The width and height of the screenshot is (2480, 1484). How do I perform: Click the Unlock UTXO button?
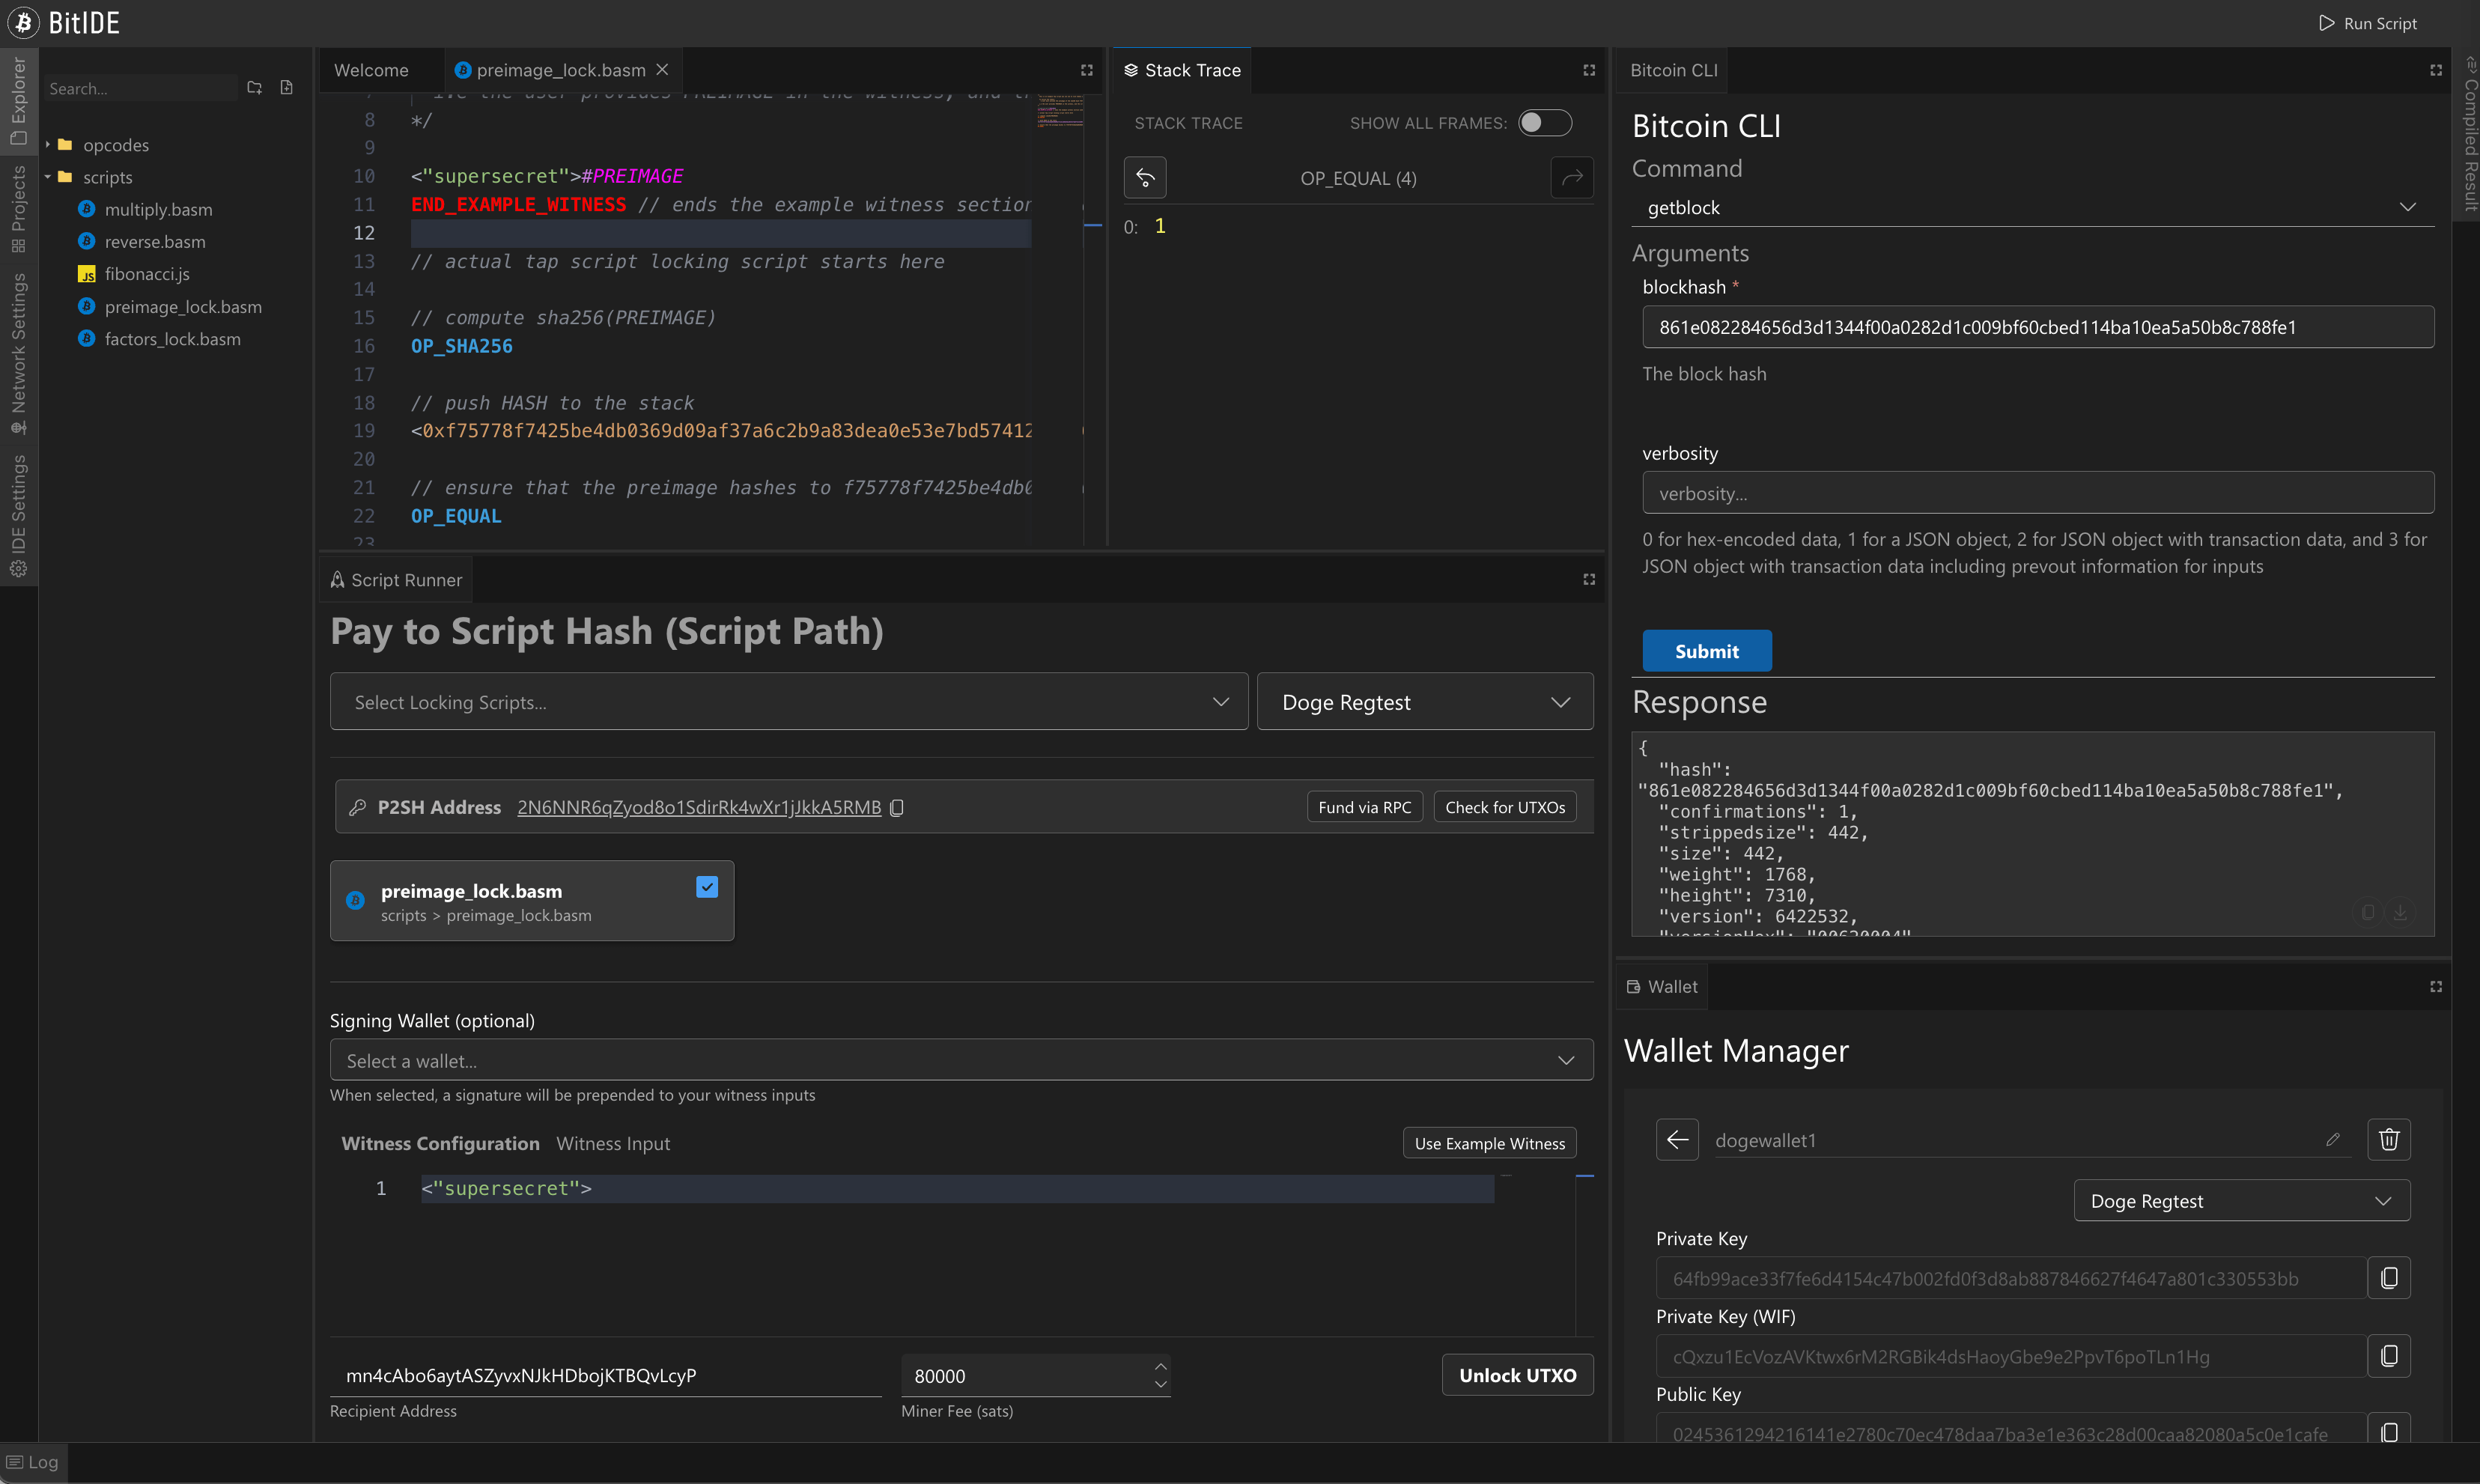[1516, 1374]
